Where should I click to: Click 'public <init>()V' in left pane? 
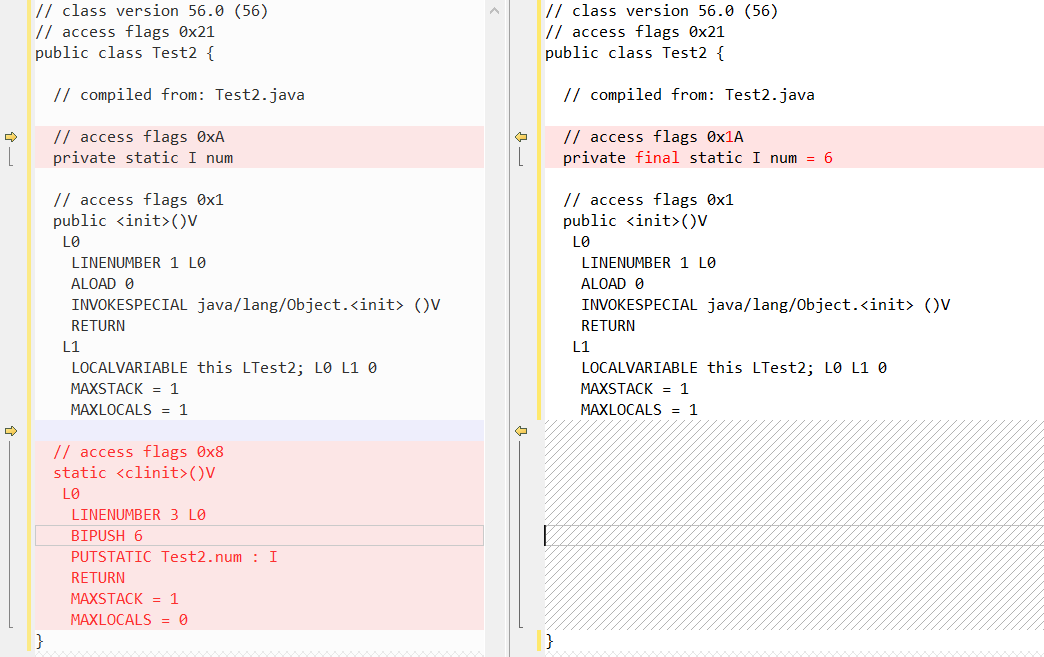point(125,221)
